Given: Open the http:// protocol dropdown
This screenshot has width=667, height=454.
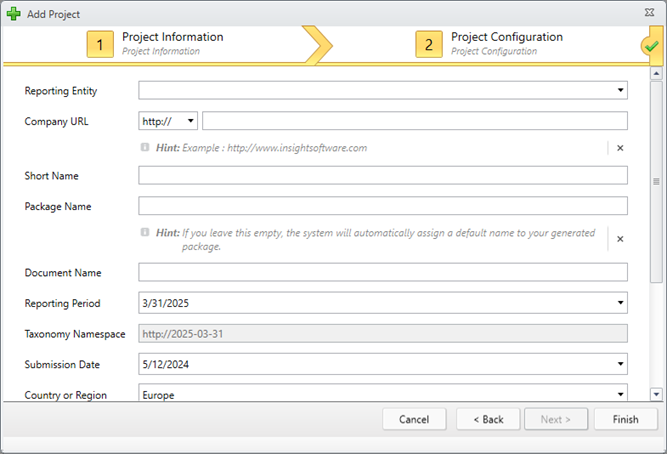Looking at the screenshot, I should (168, 121).
